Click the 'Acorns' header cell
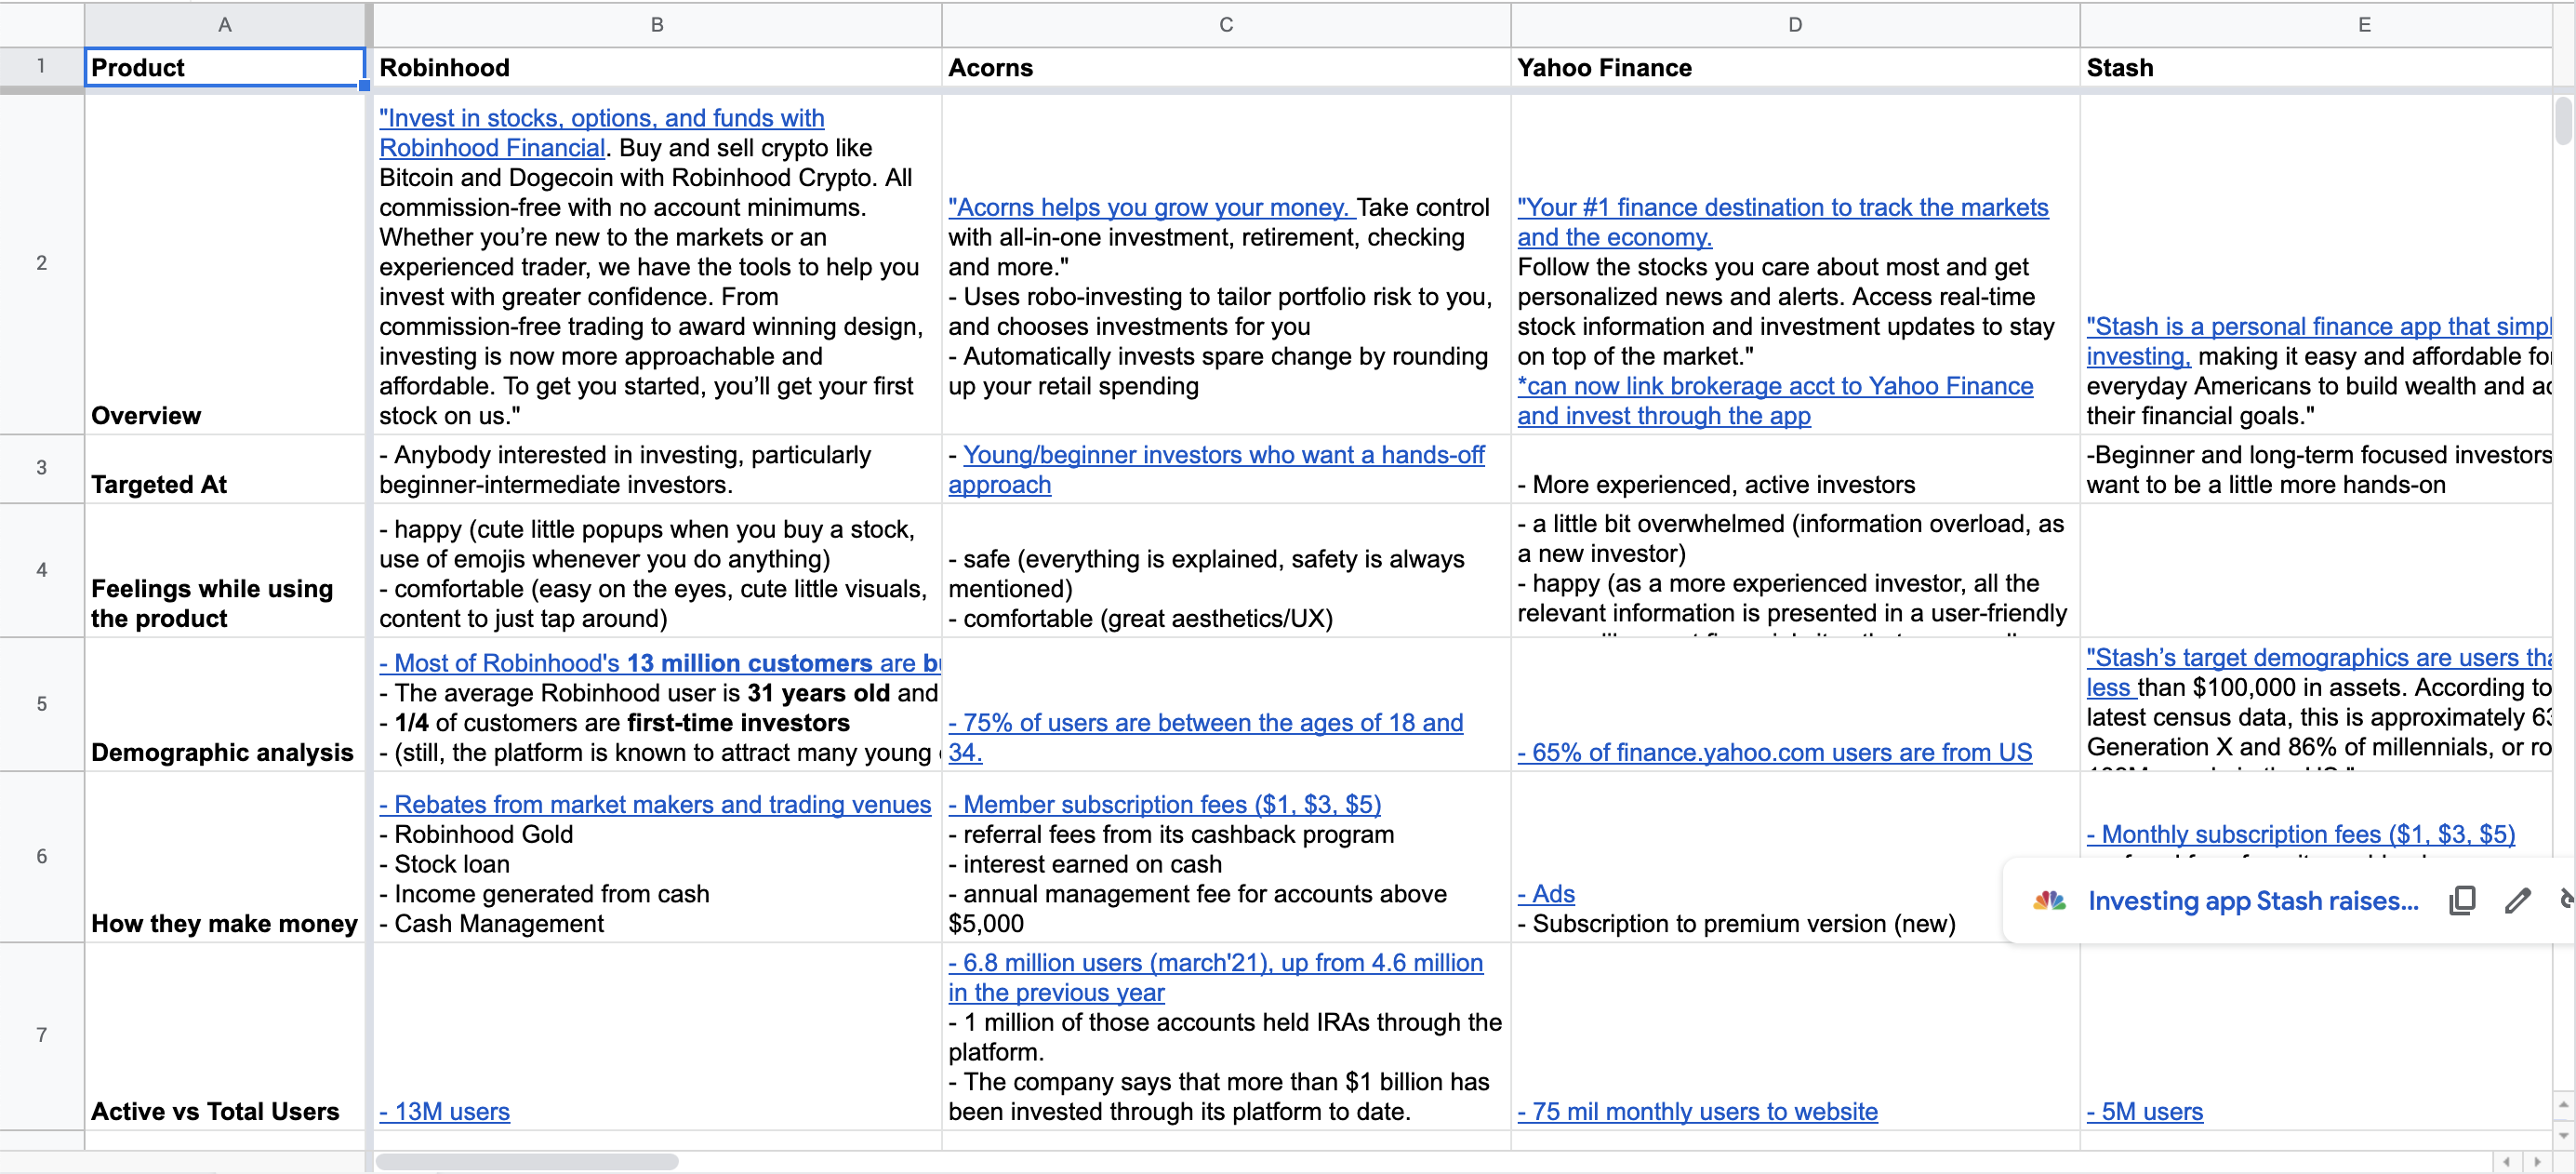The width and height of the screenshot is (2576, 1174). click(x=1226, y=67)
